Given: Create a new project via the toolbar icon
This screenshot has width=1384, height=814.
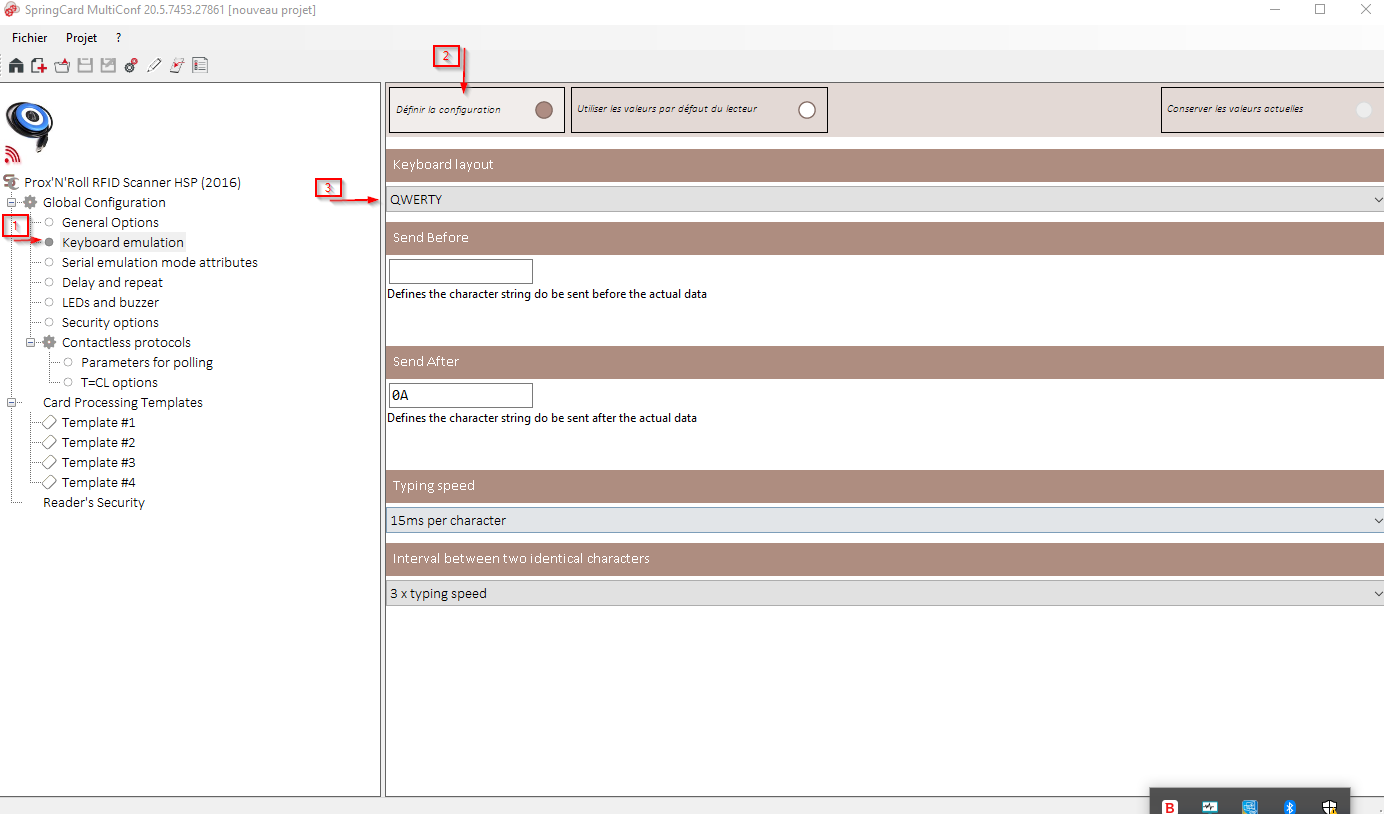Looking at the screenshot, I should pyautogui.click(x=38, y=64).
